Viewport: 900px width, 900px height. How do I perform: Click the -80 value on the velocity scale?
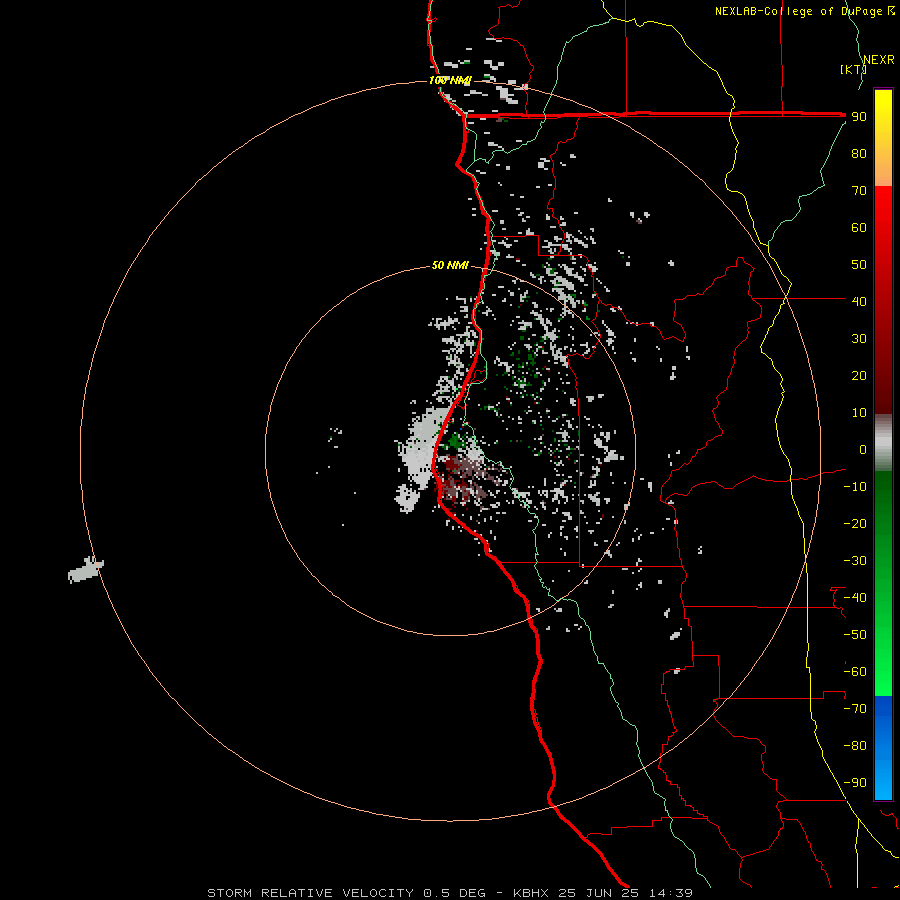click(x=855, y=746)
